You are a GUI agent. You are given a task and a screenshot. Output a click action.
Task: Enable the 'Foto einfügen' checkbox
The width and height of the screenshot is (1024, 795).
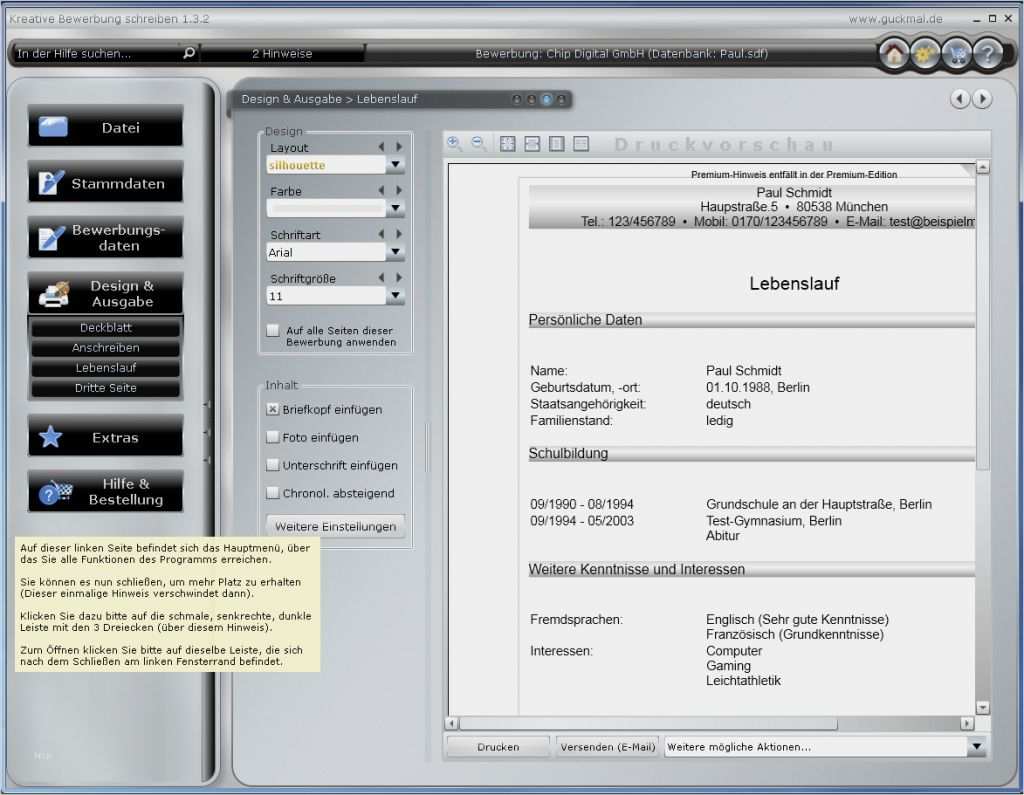(272, 436)
